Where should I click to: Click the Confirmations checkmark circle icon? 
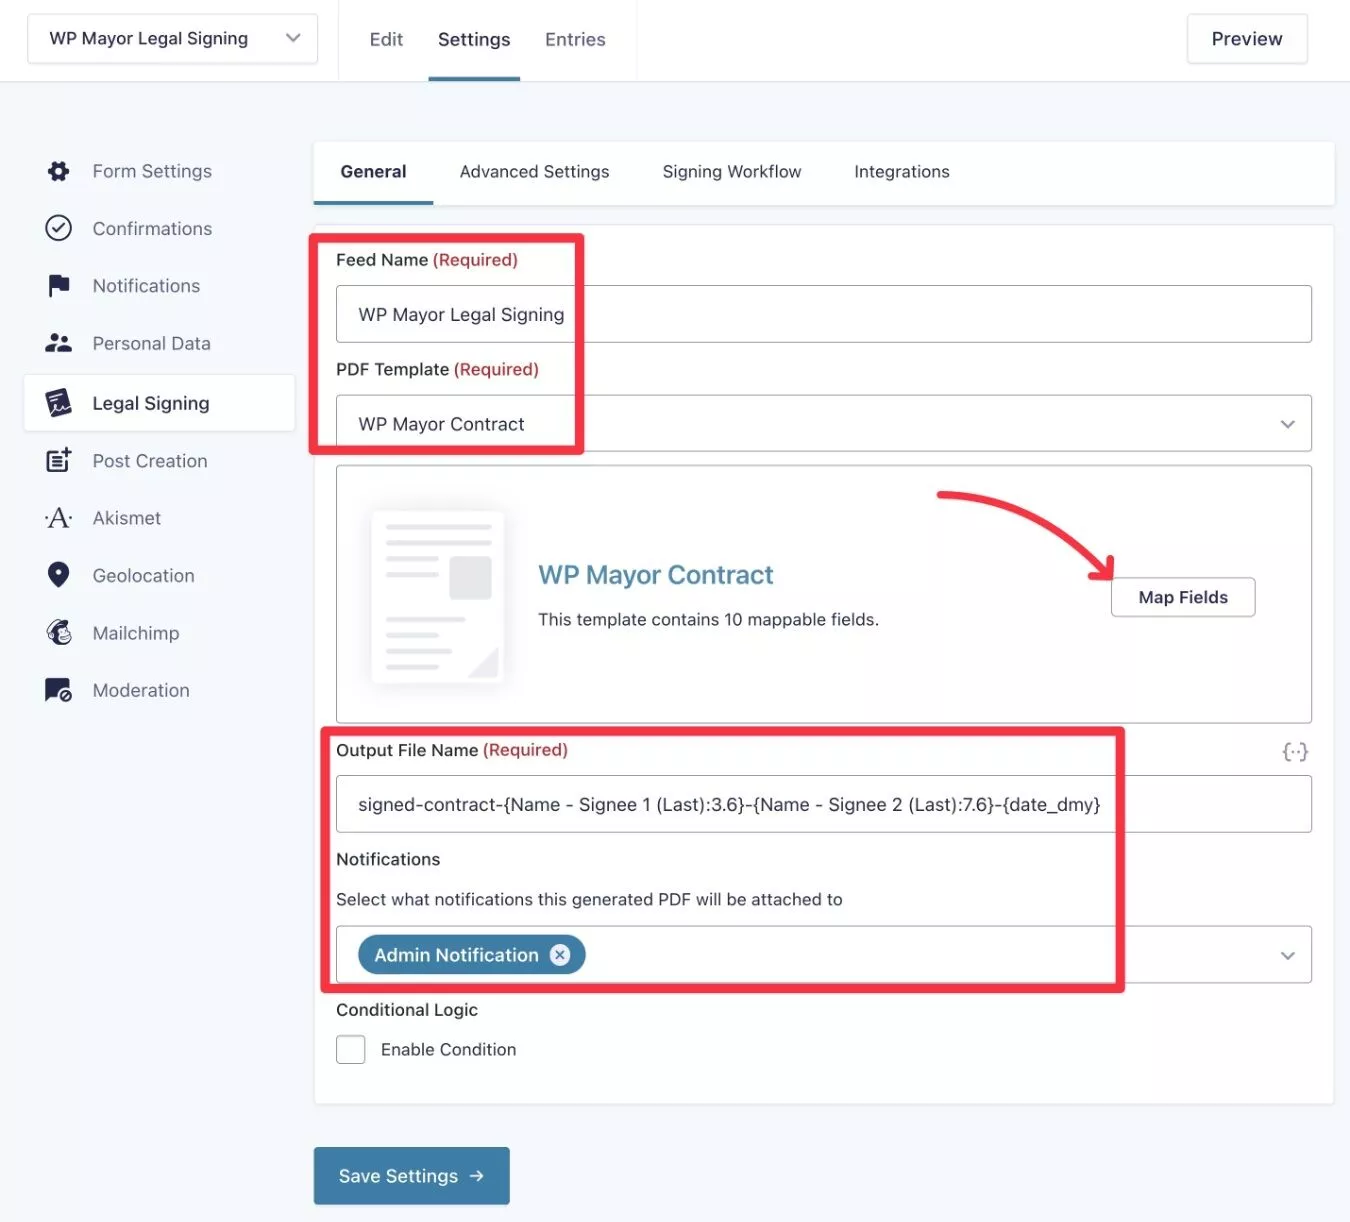tap(59, 228)
